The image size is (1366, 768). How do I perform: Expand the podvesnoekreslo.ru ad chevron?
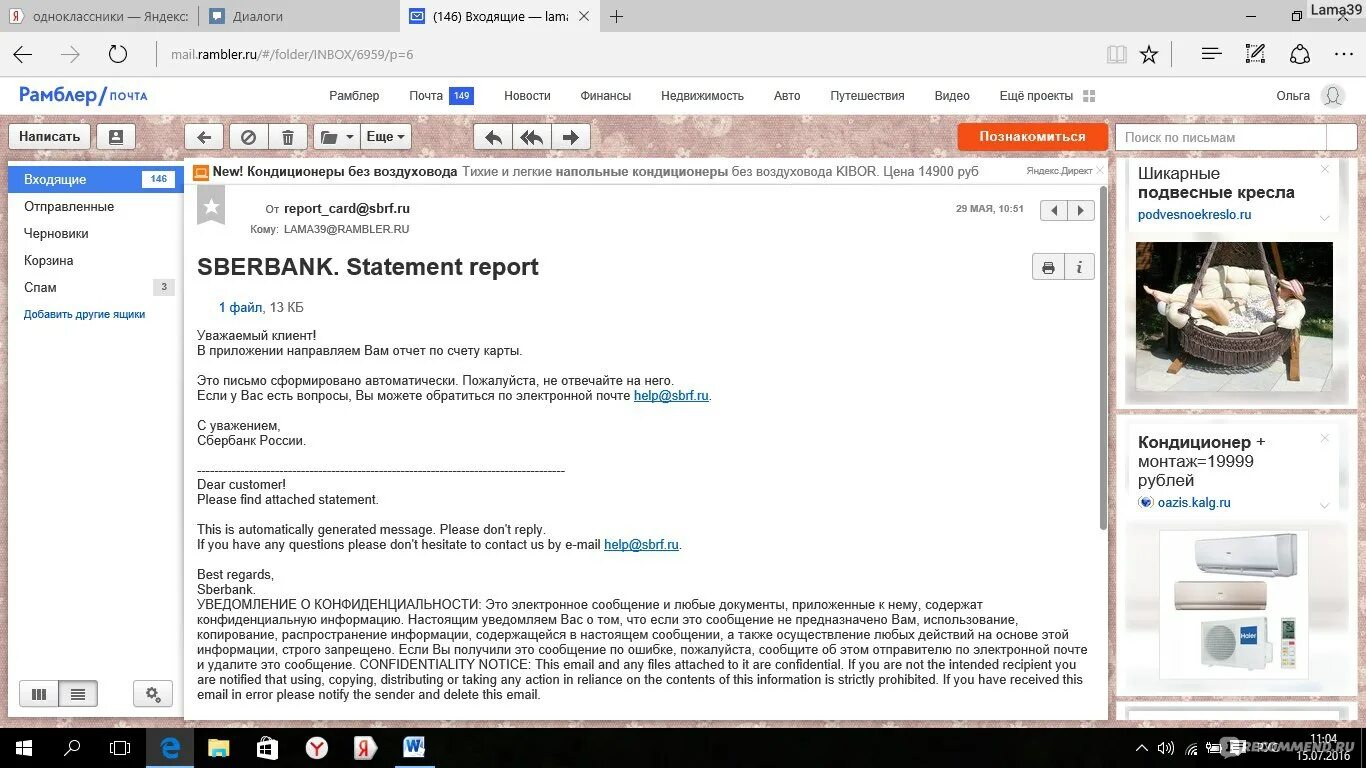click(x=1325, y=217)
